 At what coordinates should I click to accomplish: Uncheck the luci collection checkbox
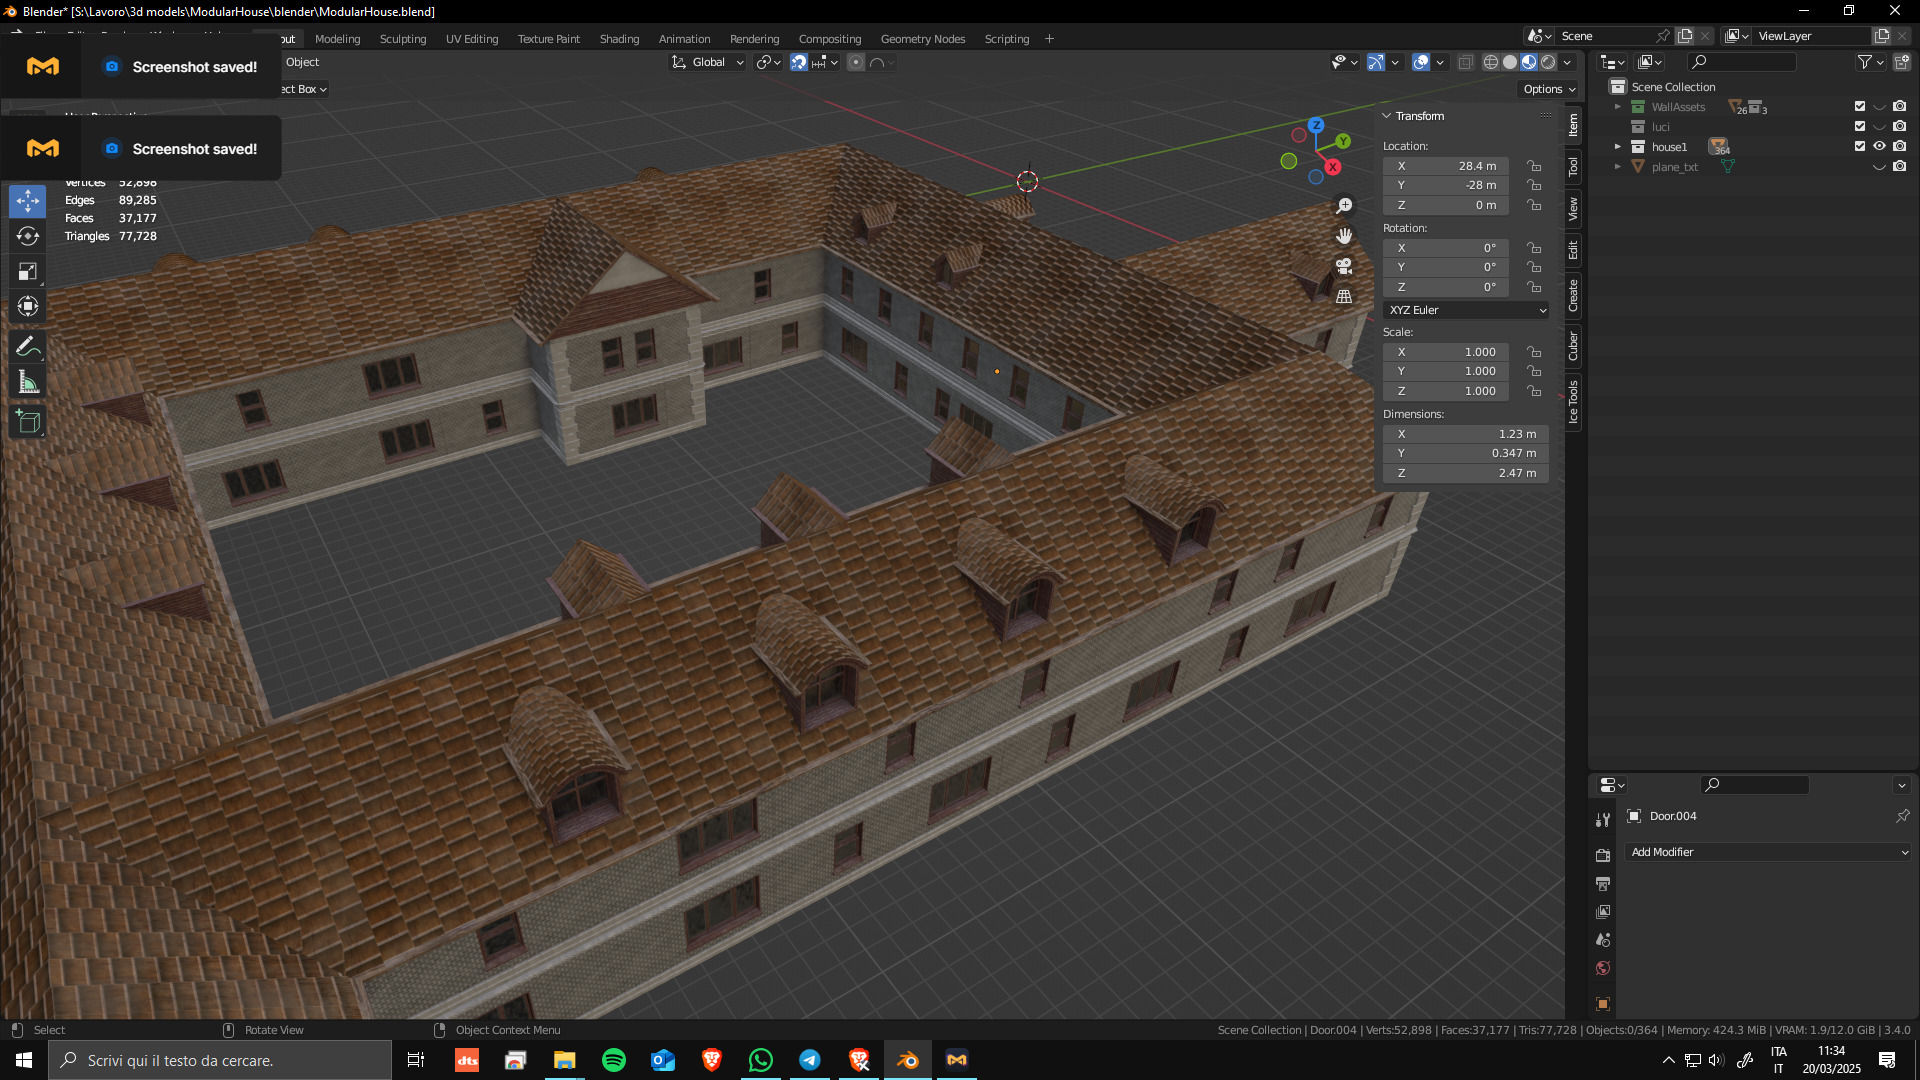pyautogui.click(x=1860, y=126)
